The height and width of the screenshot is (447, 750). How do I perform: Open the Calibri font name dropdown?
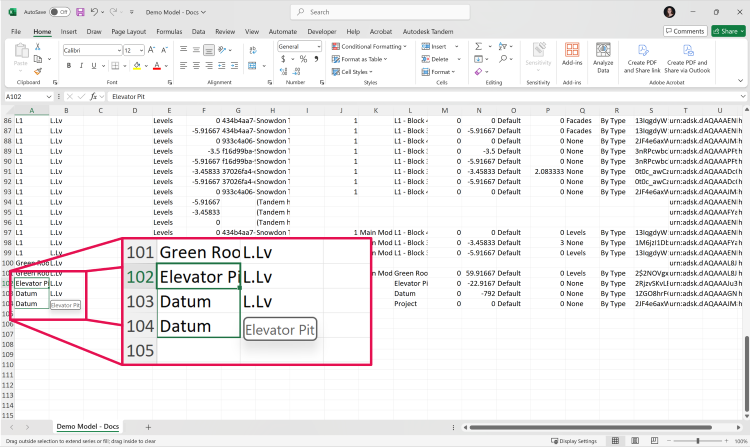tap(119, 50)
